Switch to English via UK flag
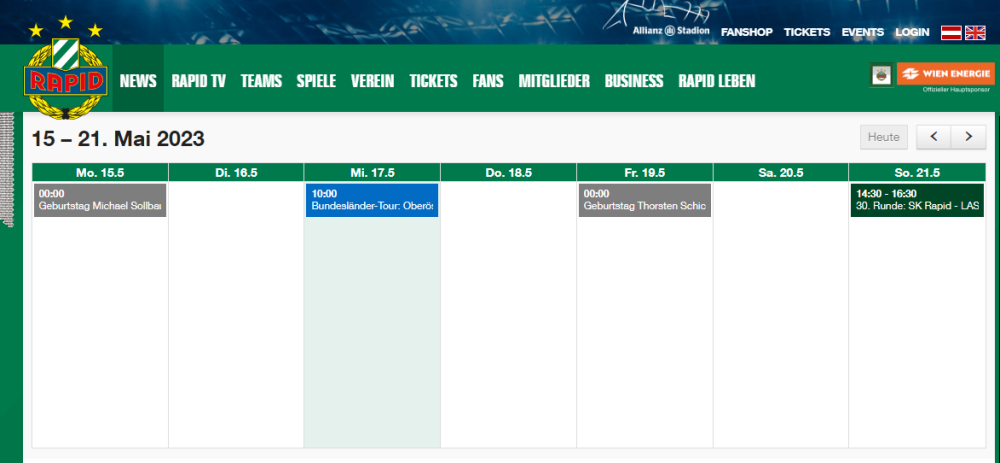Viewport: 1000px width, 463px height. coord(975,32)
